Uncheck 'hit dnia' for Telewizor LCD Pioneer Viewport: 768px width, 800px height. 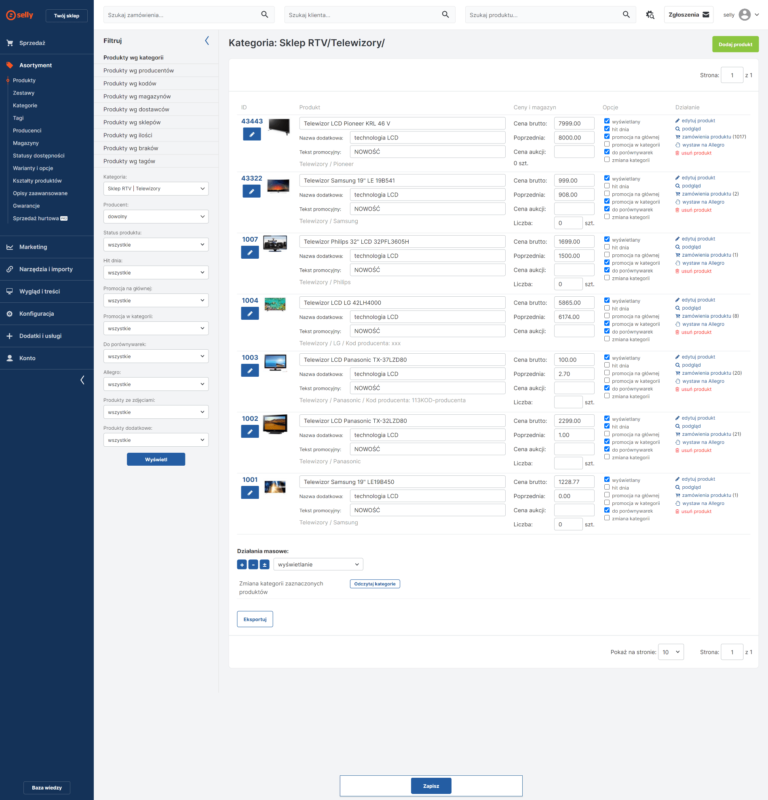pyautogui.click(x=606, y=130)
